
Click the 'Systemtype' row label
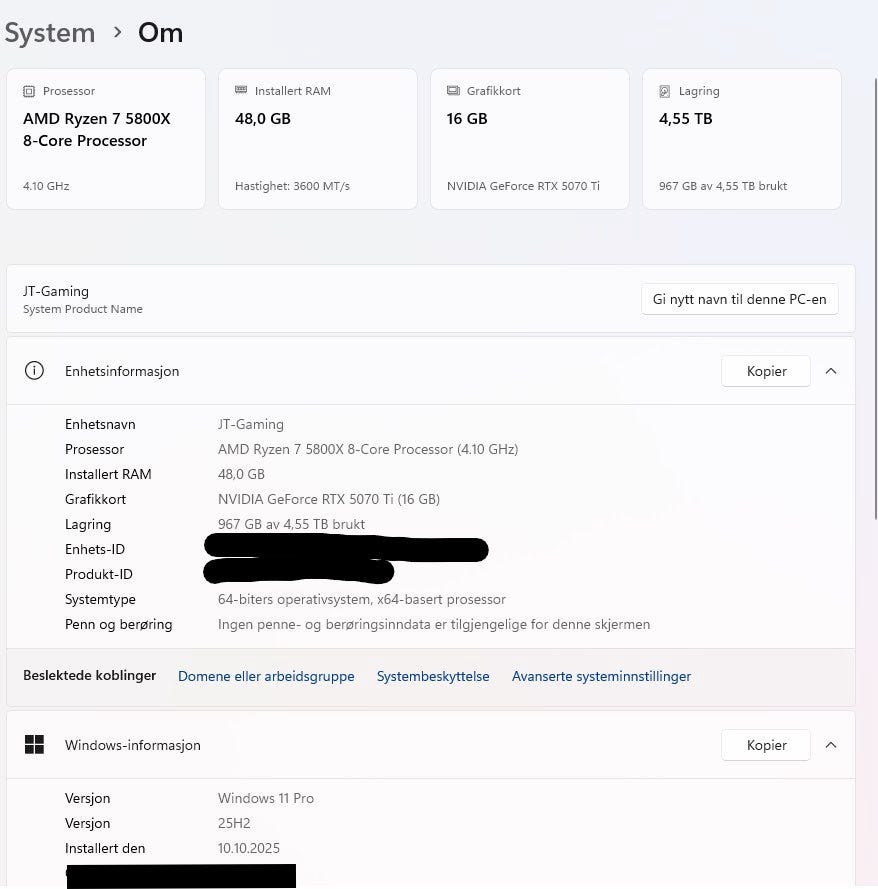pos(100,599)
